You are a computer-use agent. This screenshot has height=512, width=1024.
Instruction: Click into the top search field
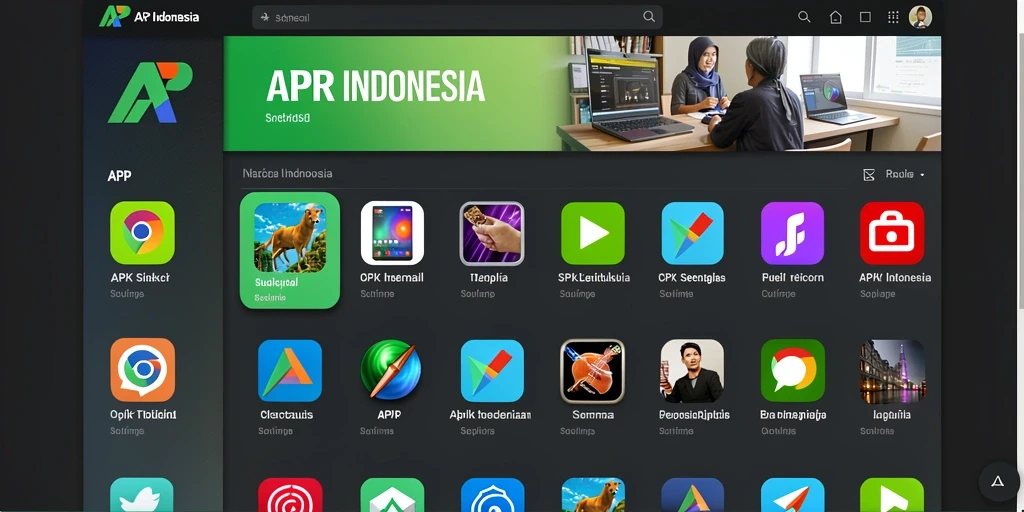tap(457, 17)
